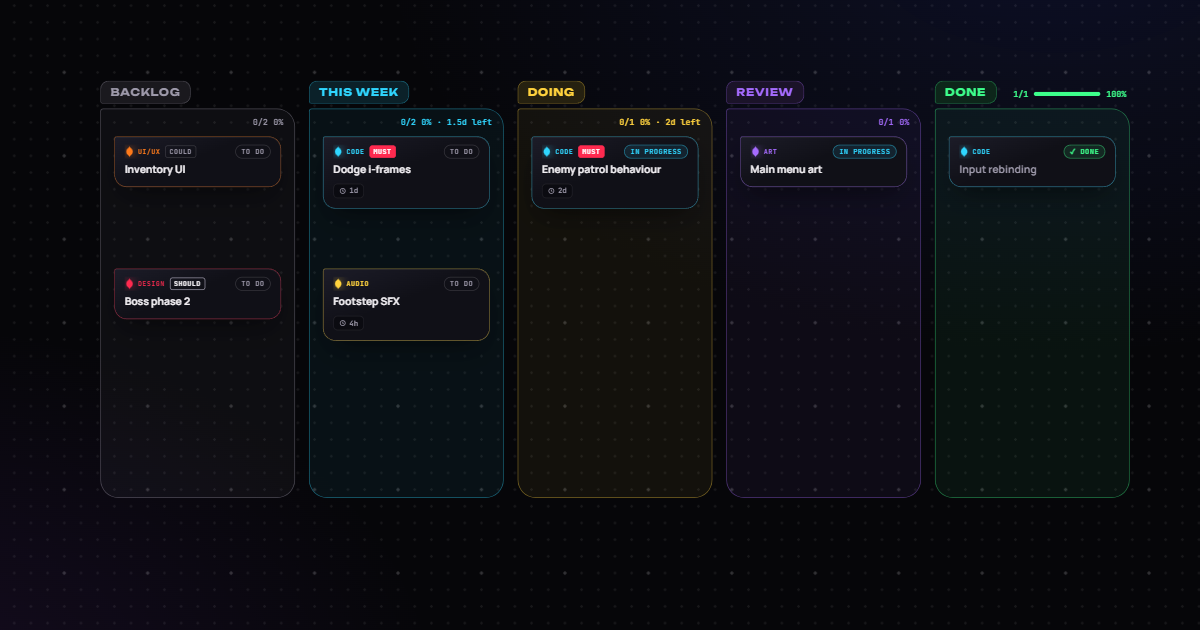Select the Review column header
The height and width of the screenshot is (630, 1200).
point(765,92)
